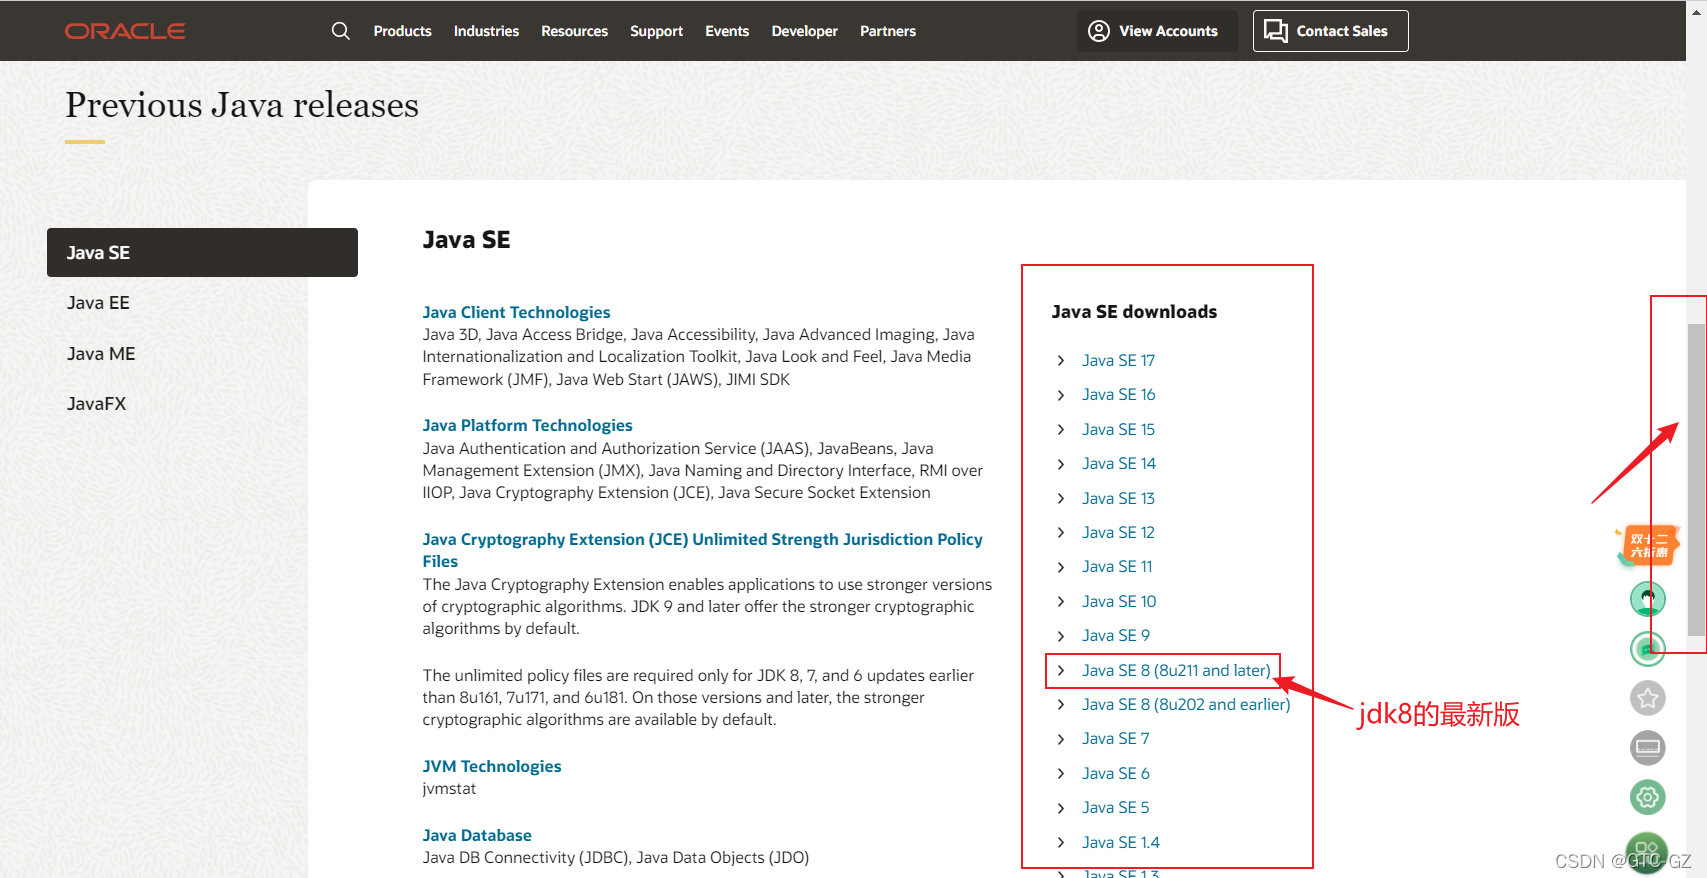Open Java SE 8 (8u202 and earlier) link

[1186, 705]
